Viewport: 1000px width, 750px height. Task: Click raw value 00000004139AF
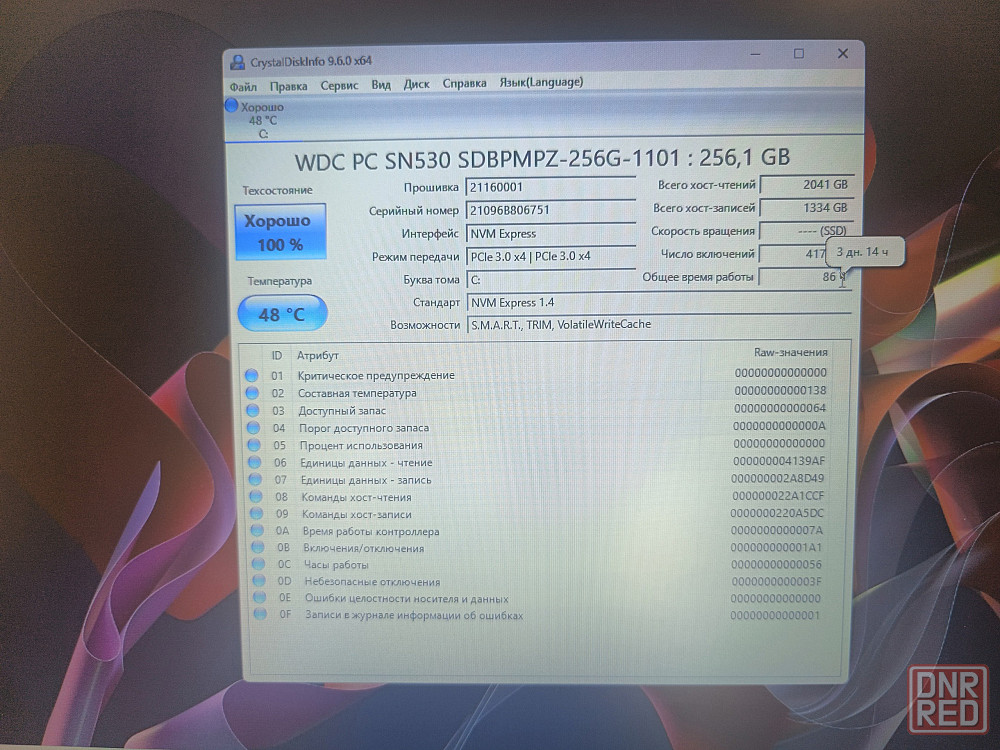779,460
